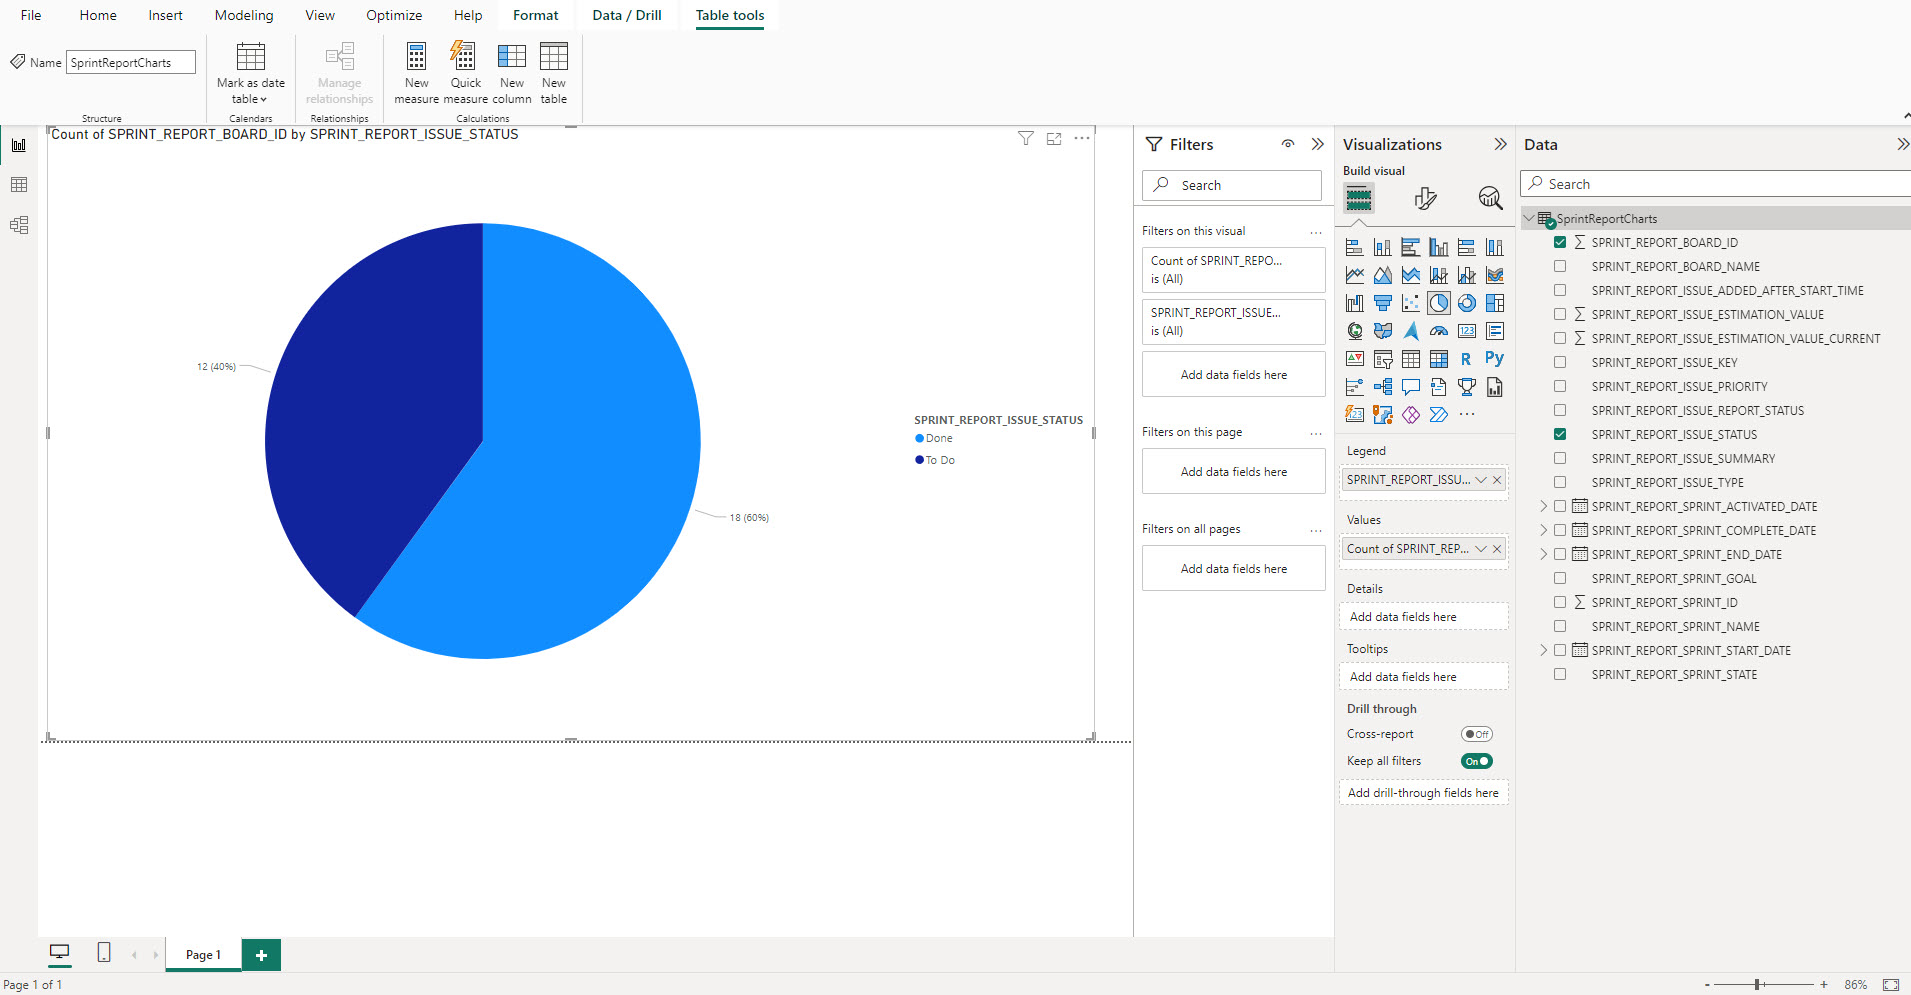Switch to the Data / Drill tab

coord(626,15)
